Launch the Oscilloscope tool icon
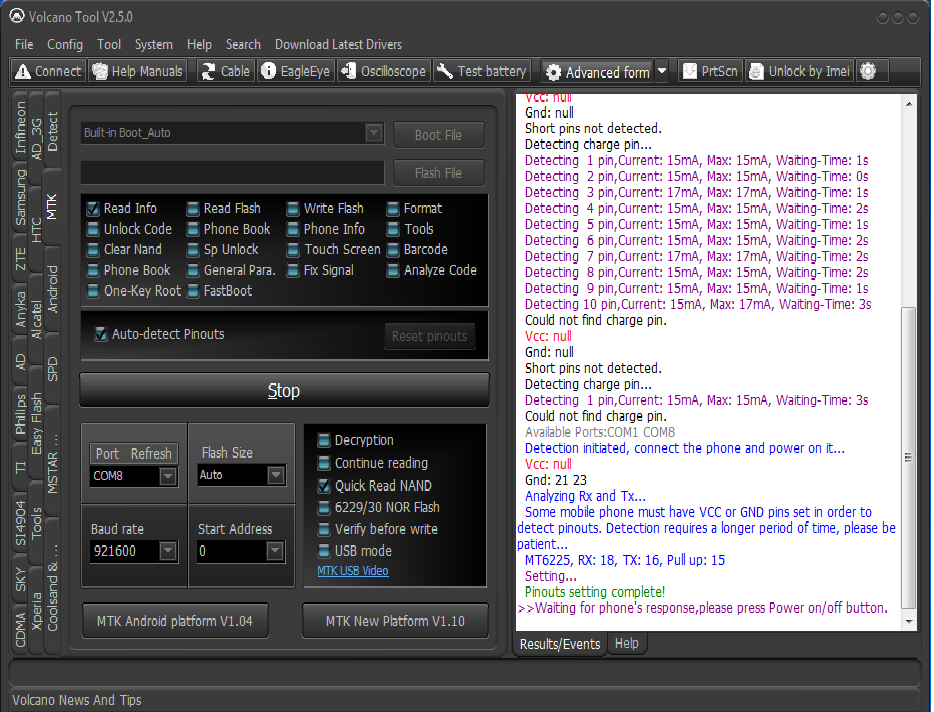Image resolution: width=934 pixels, height=712 pixels. tap(348, 71)
